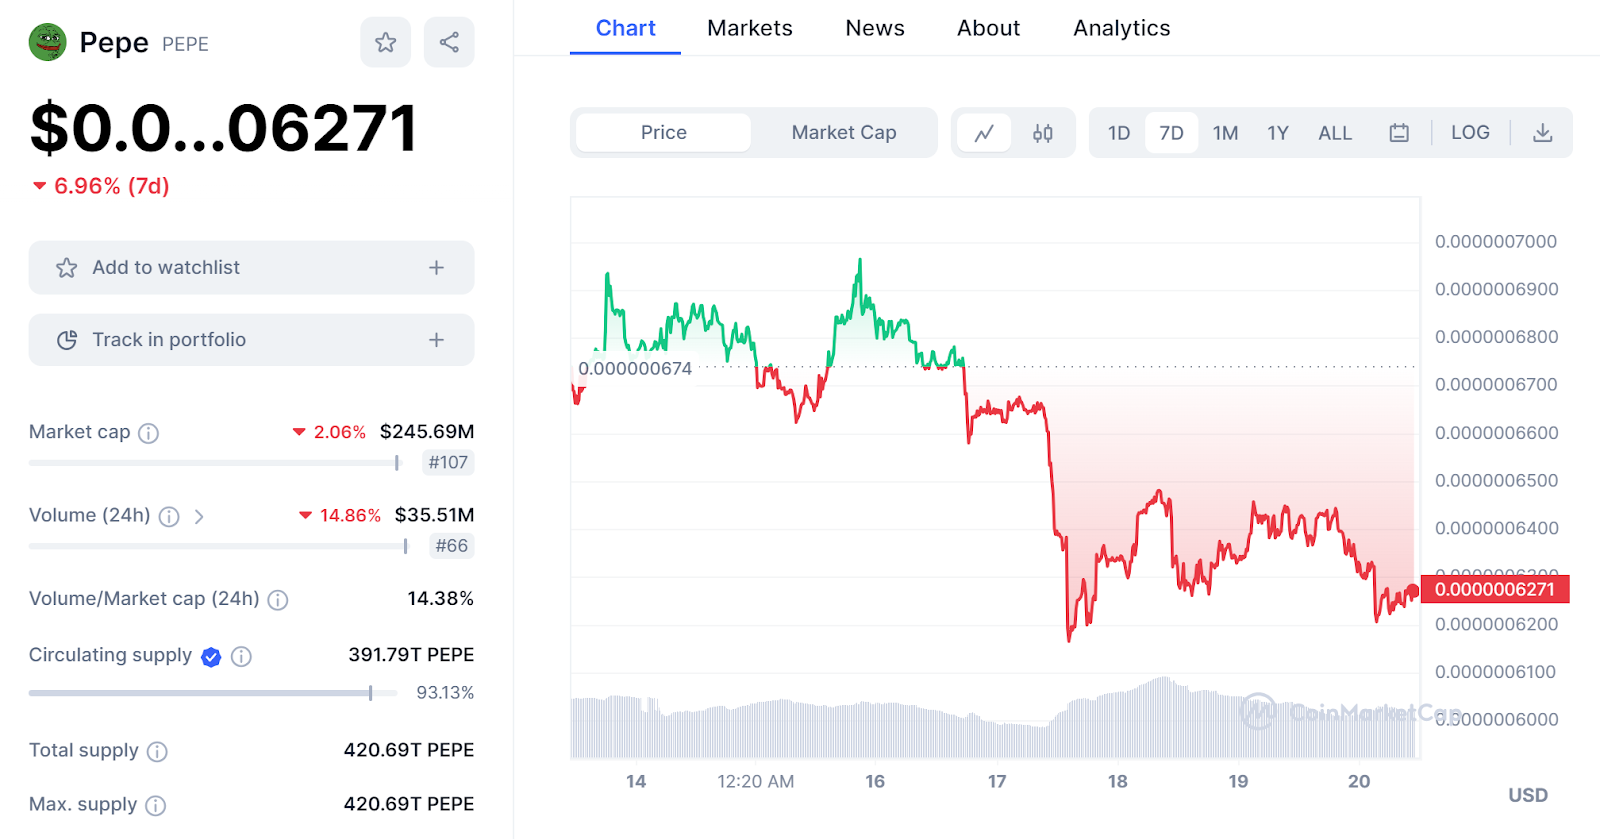Image resolution: width=1600 pixels, height=840 pixels.
Task: Toggle chart to Price view
Action: click(x=663, y=133)
